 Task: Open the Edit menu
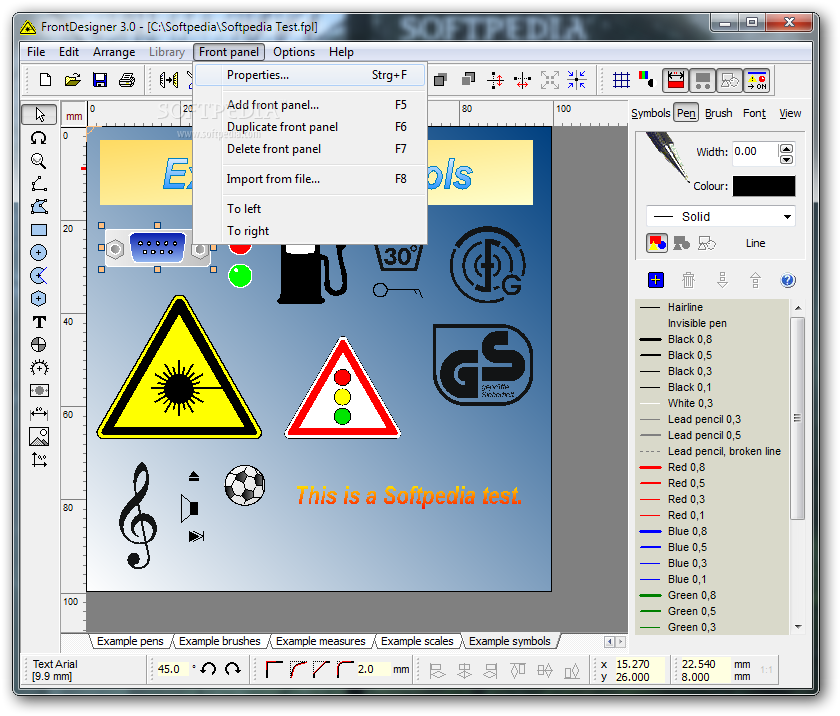coord(69,52)
